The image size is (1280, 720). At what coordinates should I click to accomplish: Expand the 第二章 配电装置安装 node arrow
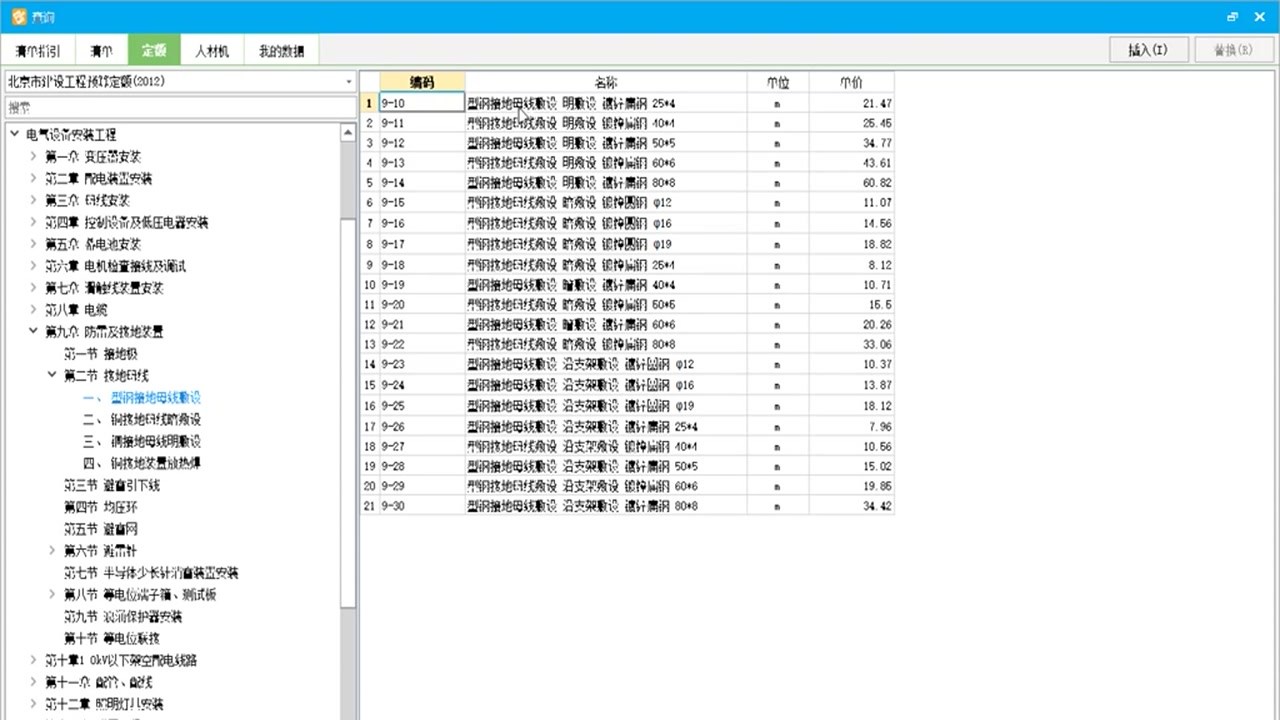tap(33, 178)
